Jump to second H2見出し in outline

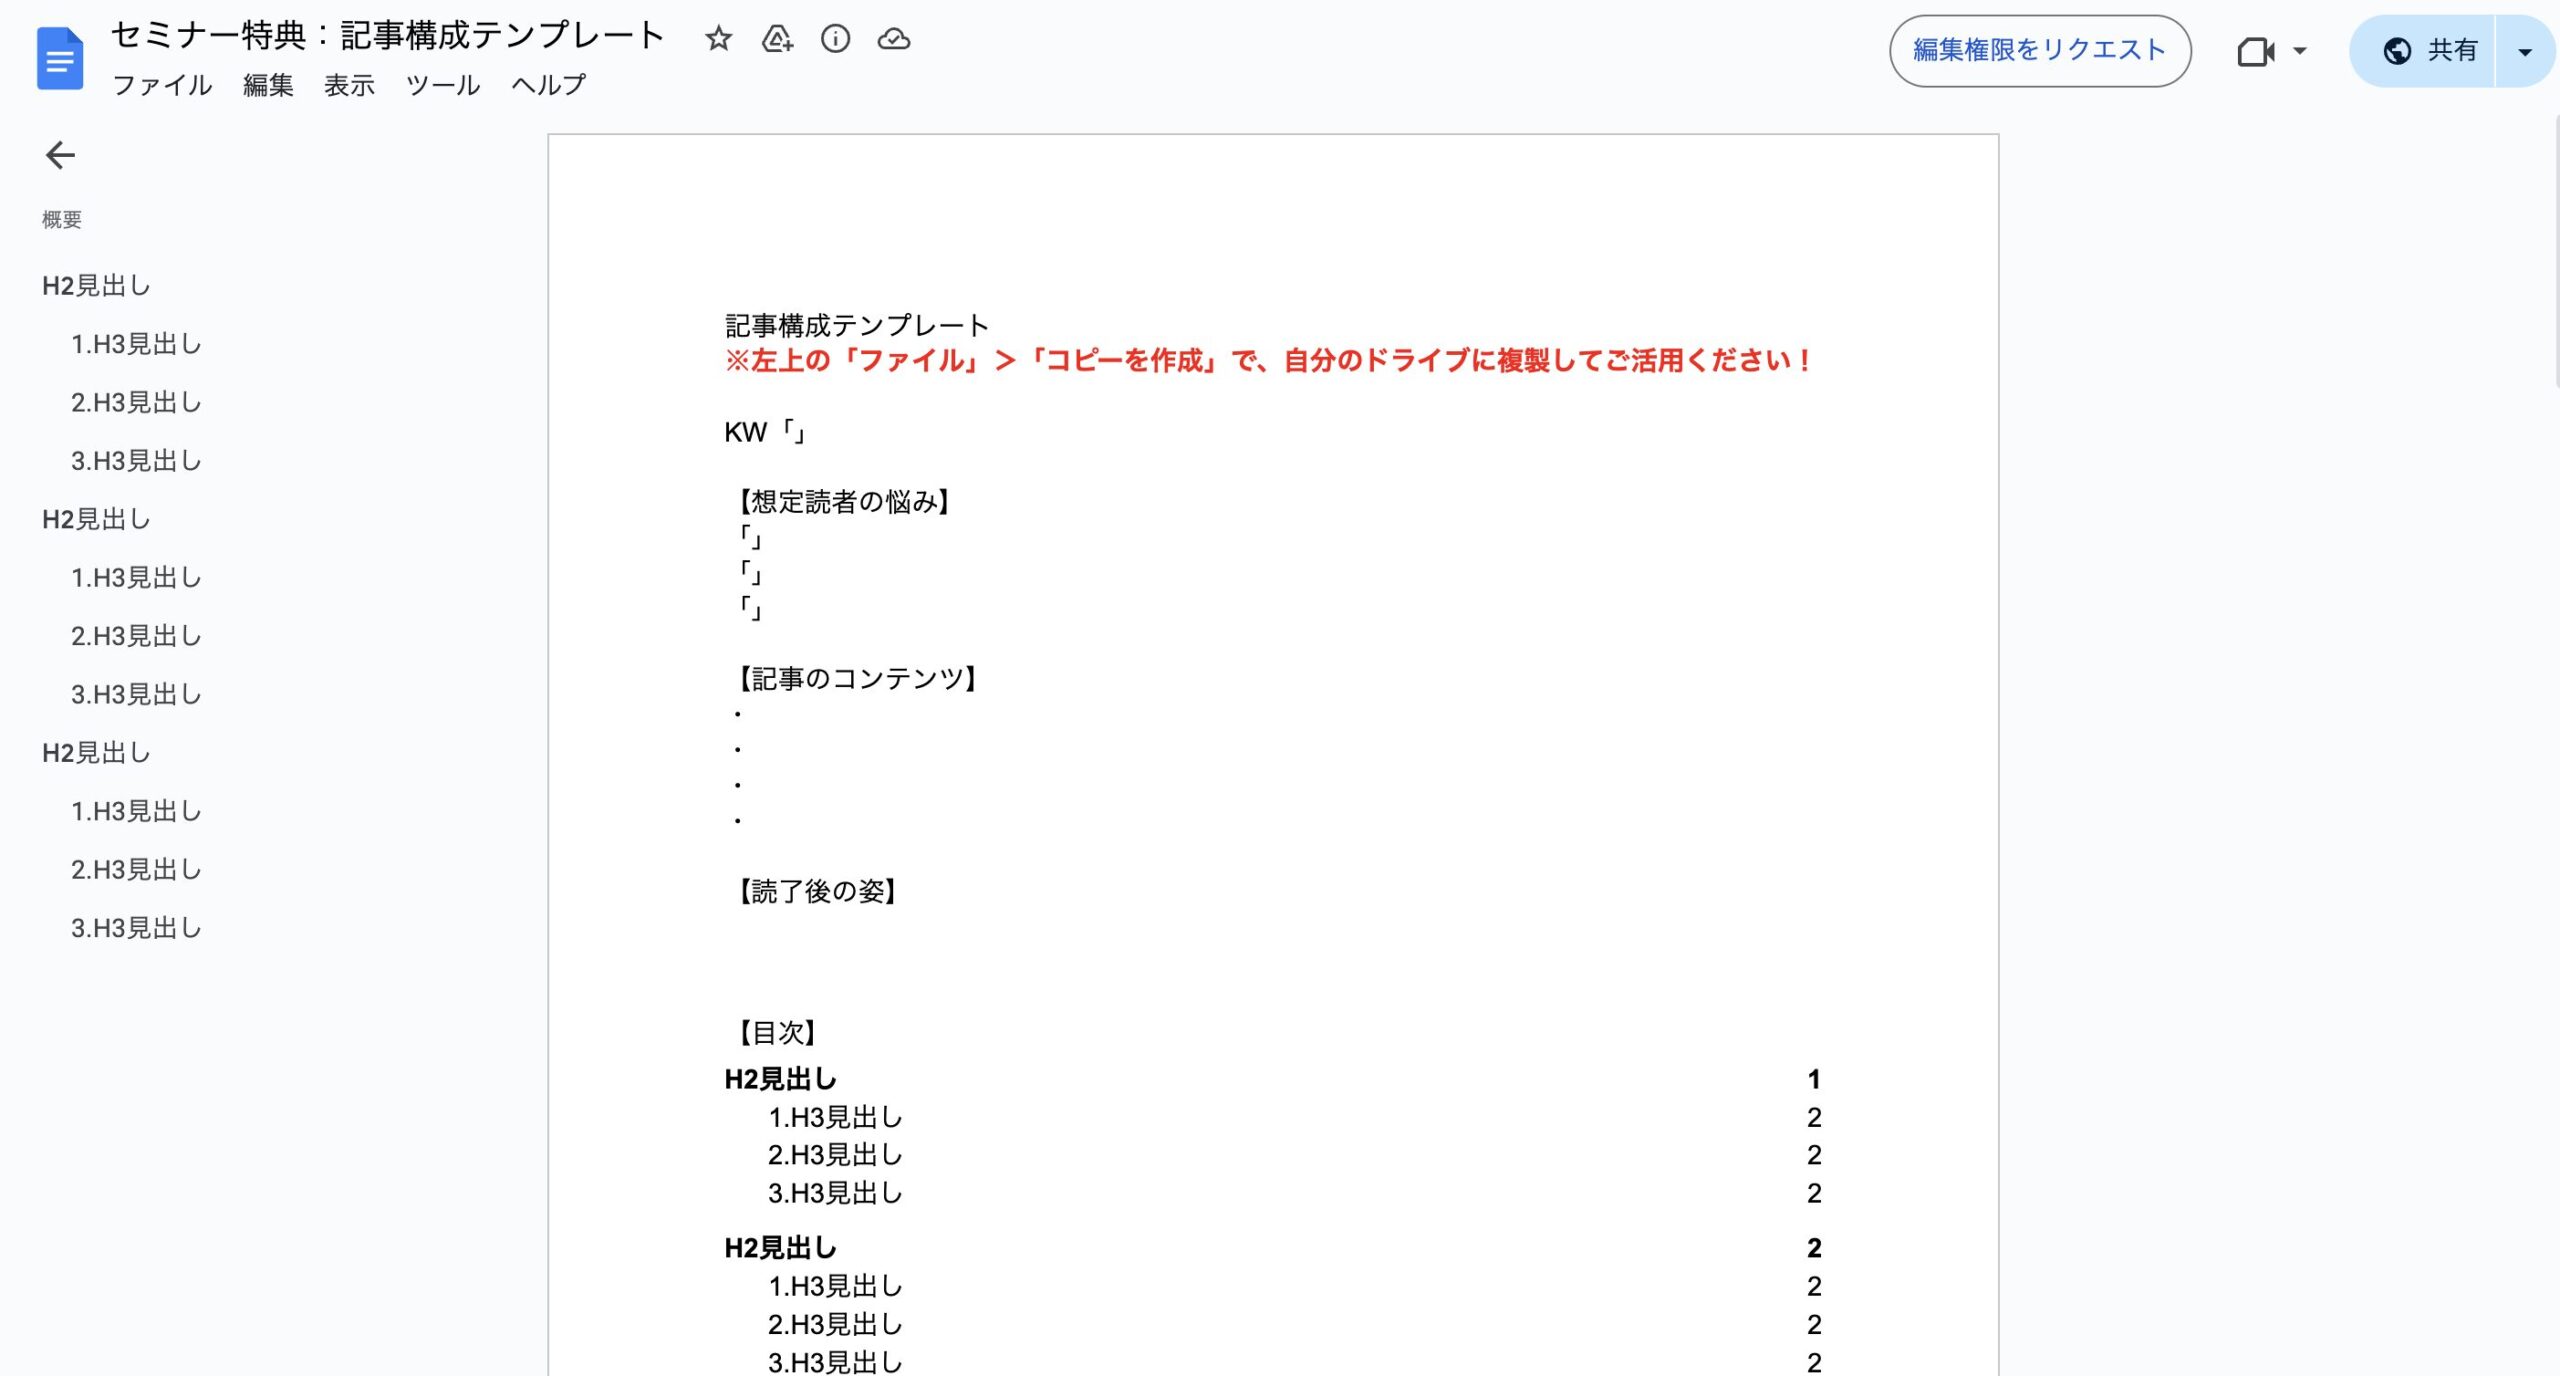click(x=96, y=519)
